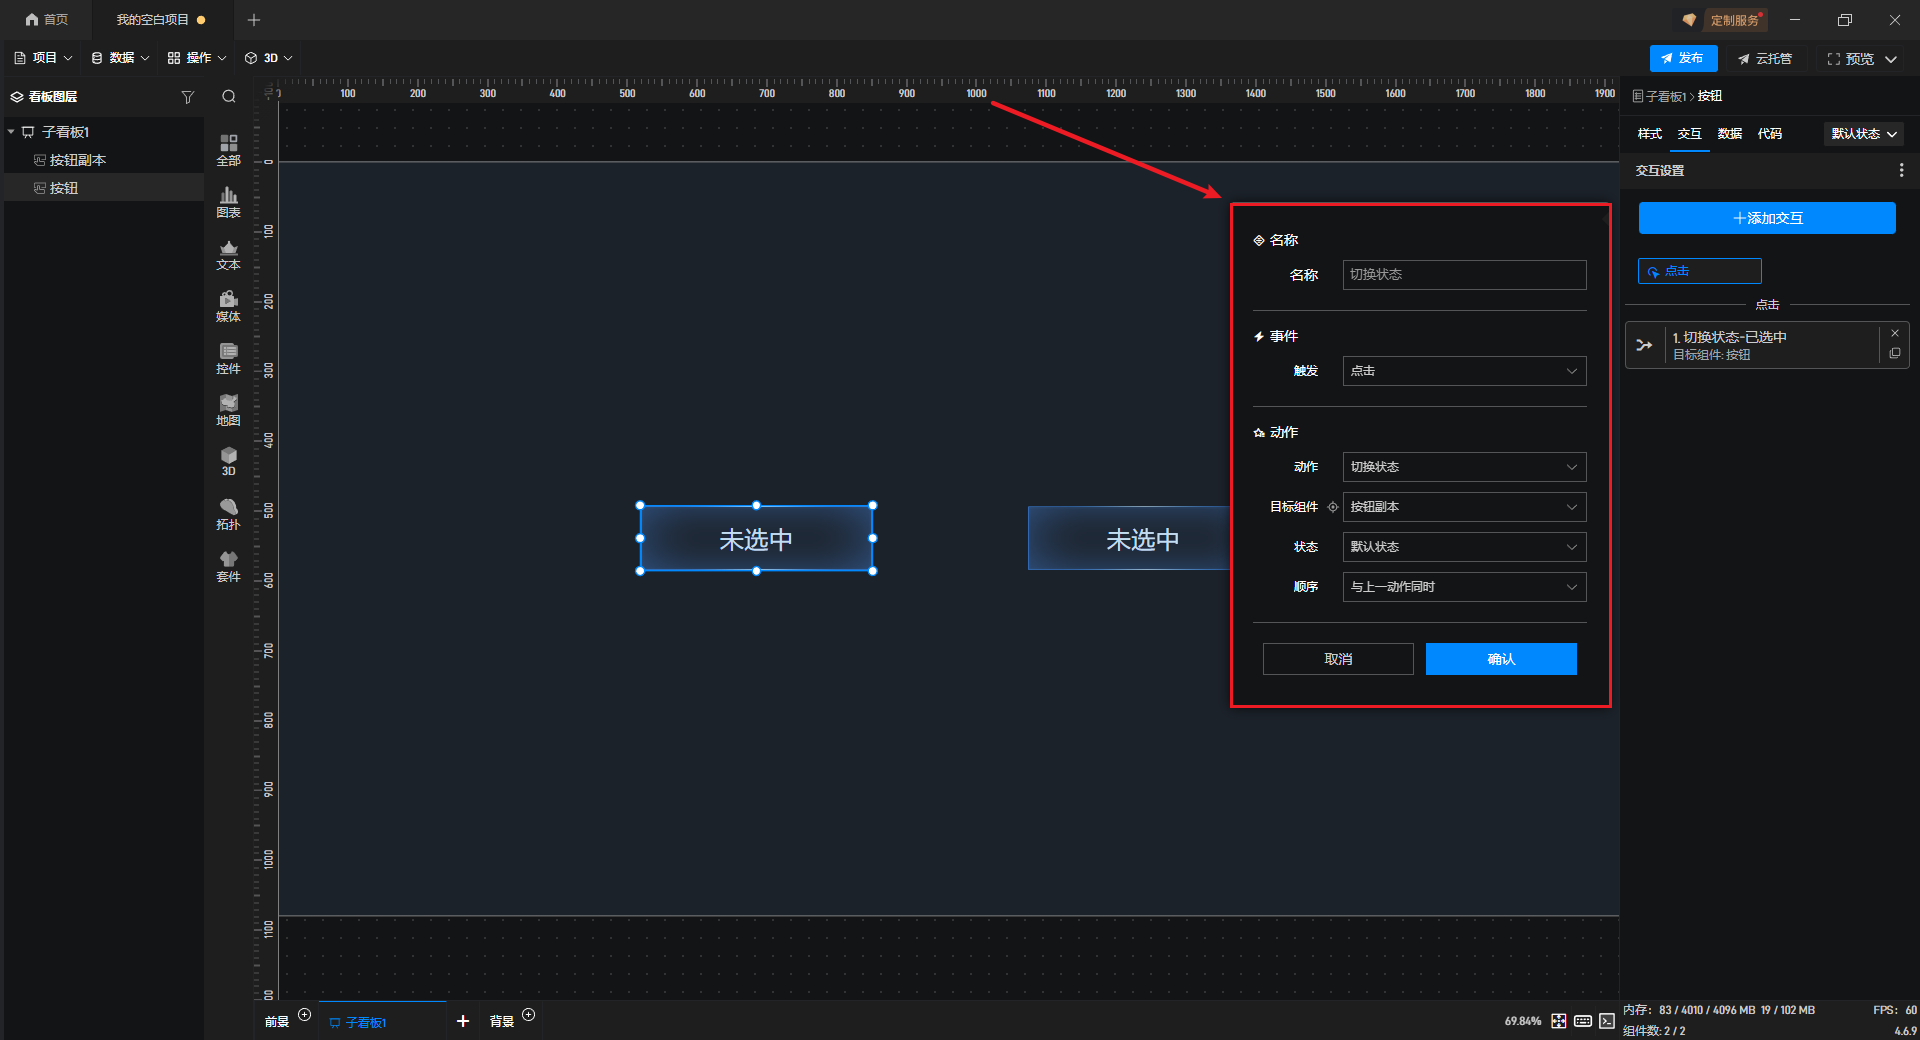Open the 图表 charts component category
Image resolution: width=1920 pixels, height=1040 pixels.
(x=228, y=202)
